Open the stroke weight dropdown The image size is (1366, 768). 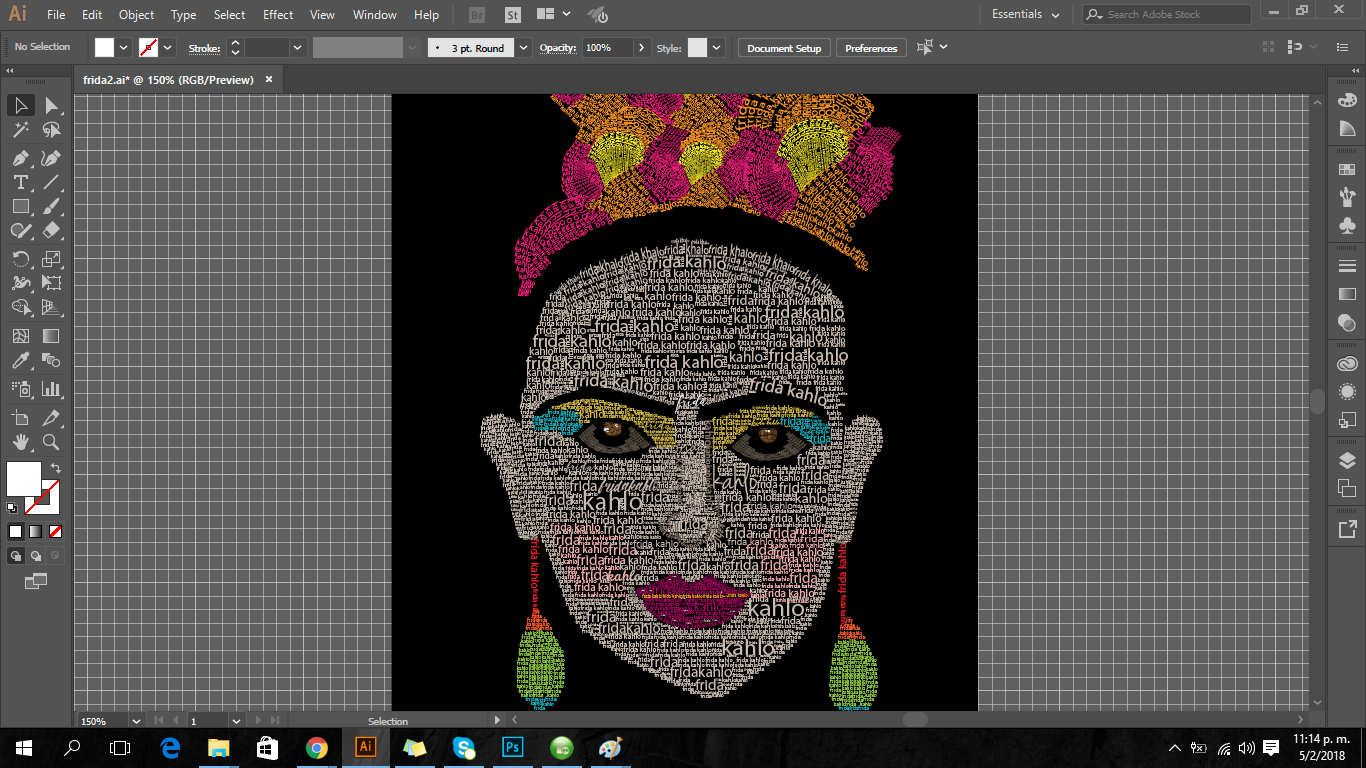pyautogui.click(x=298, y=47)
